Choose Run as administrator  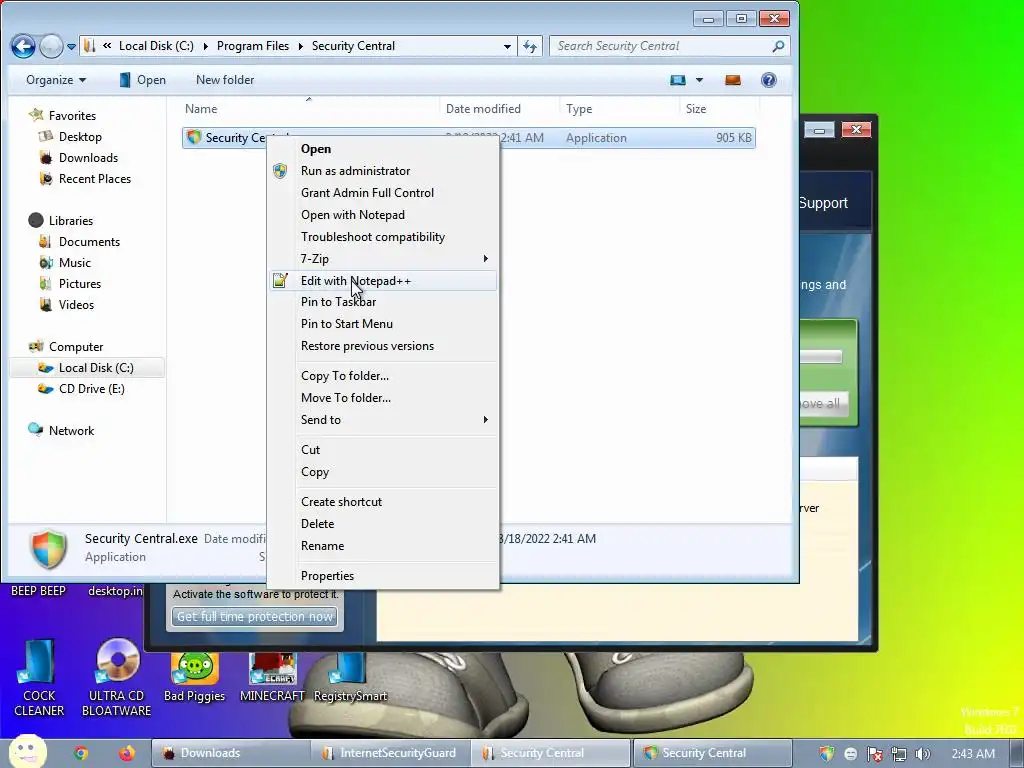click(383, 171)
